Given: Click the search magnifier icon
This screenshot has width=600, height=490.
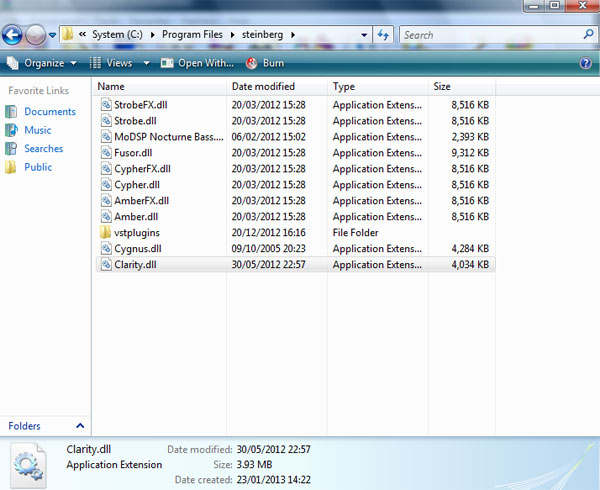Looking at the screenshot, I should click(x=588, y=34).
